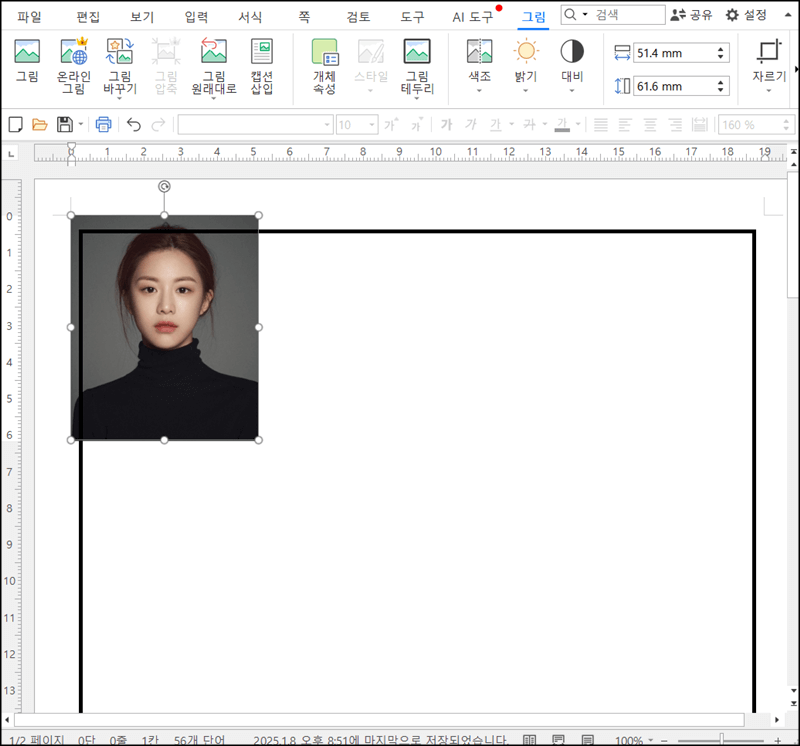Toggle align right button

tap(675, 125)
